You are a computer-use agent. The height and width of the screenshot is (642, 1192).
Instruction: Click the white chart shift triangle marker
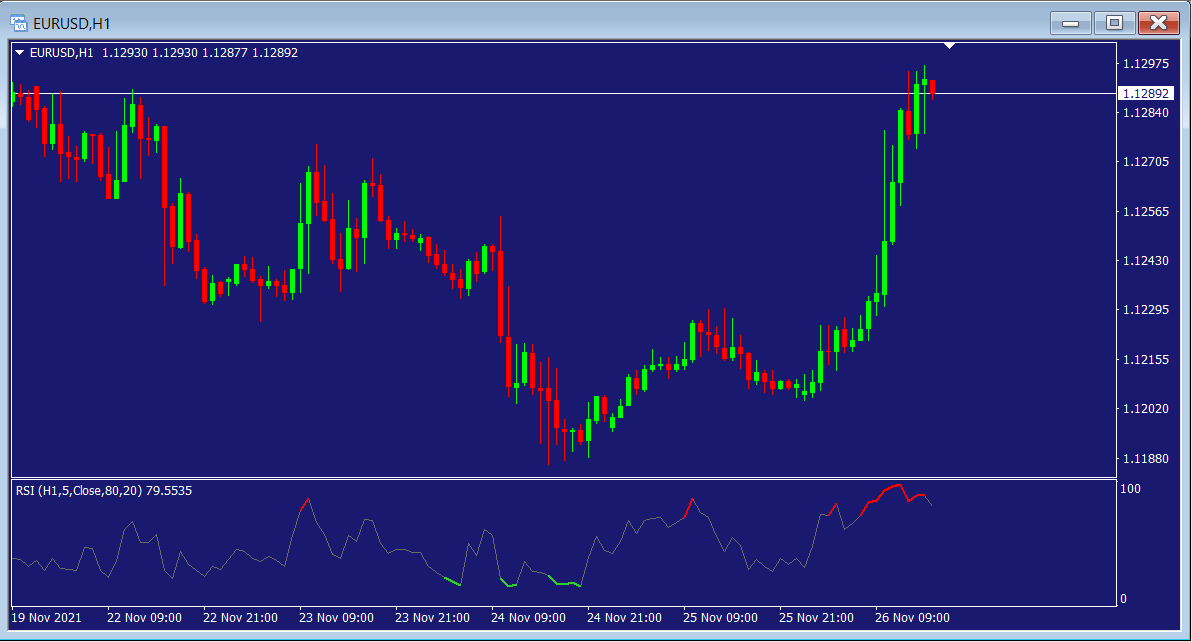point(949,46)
